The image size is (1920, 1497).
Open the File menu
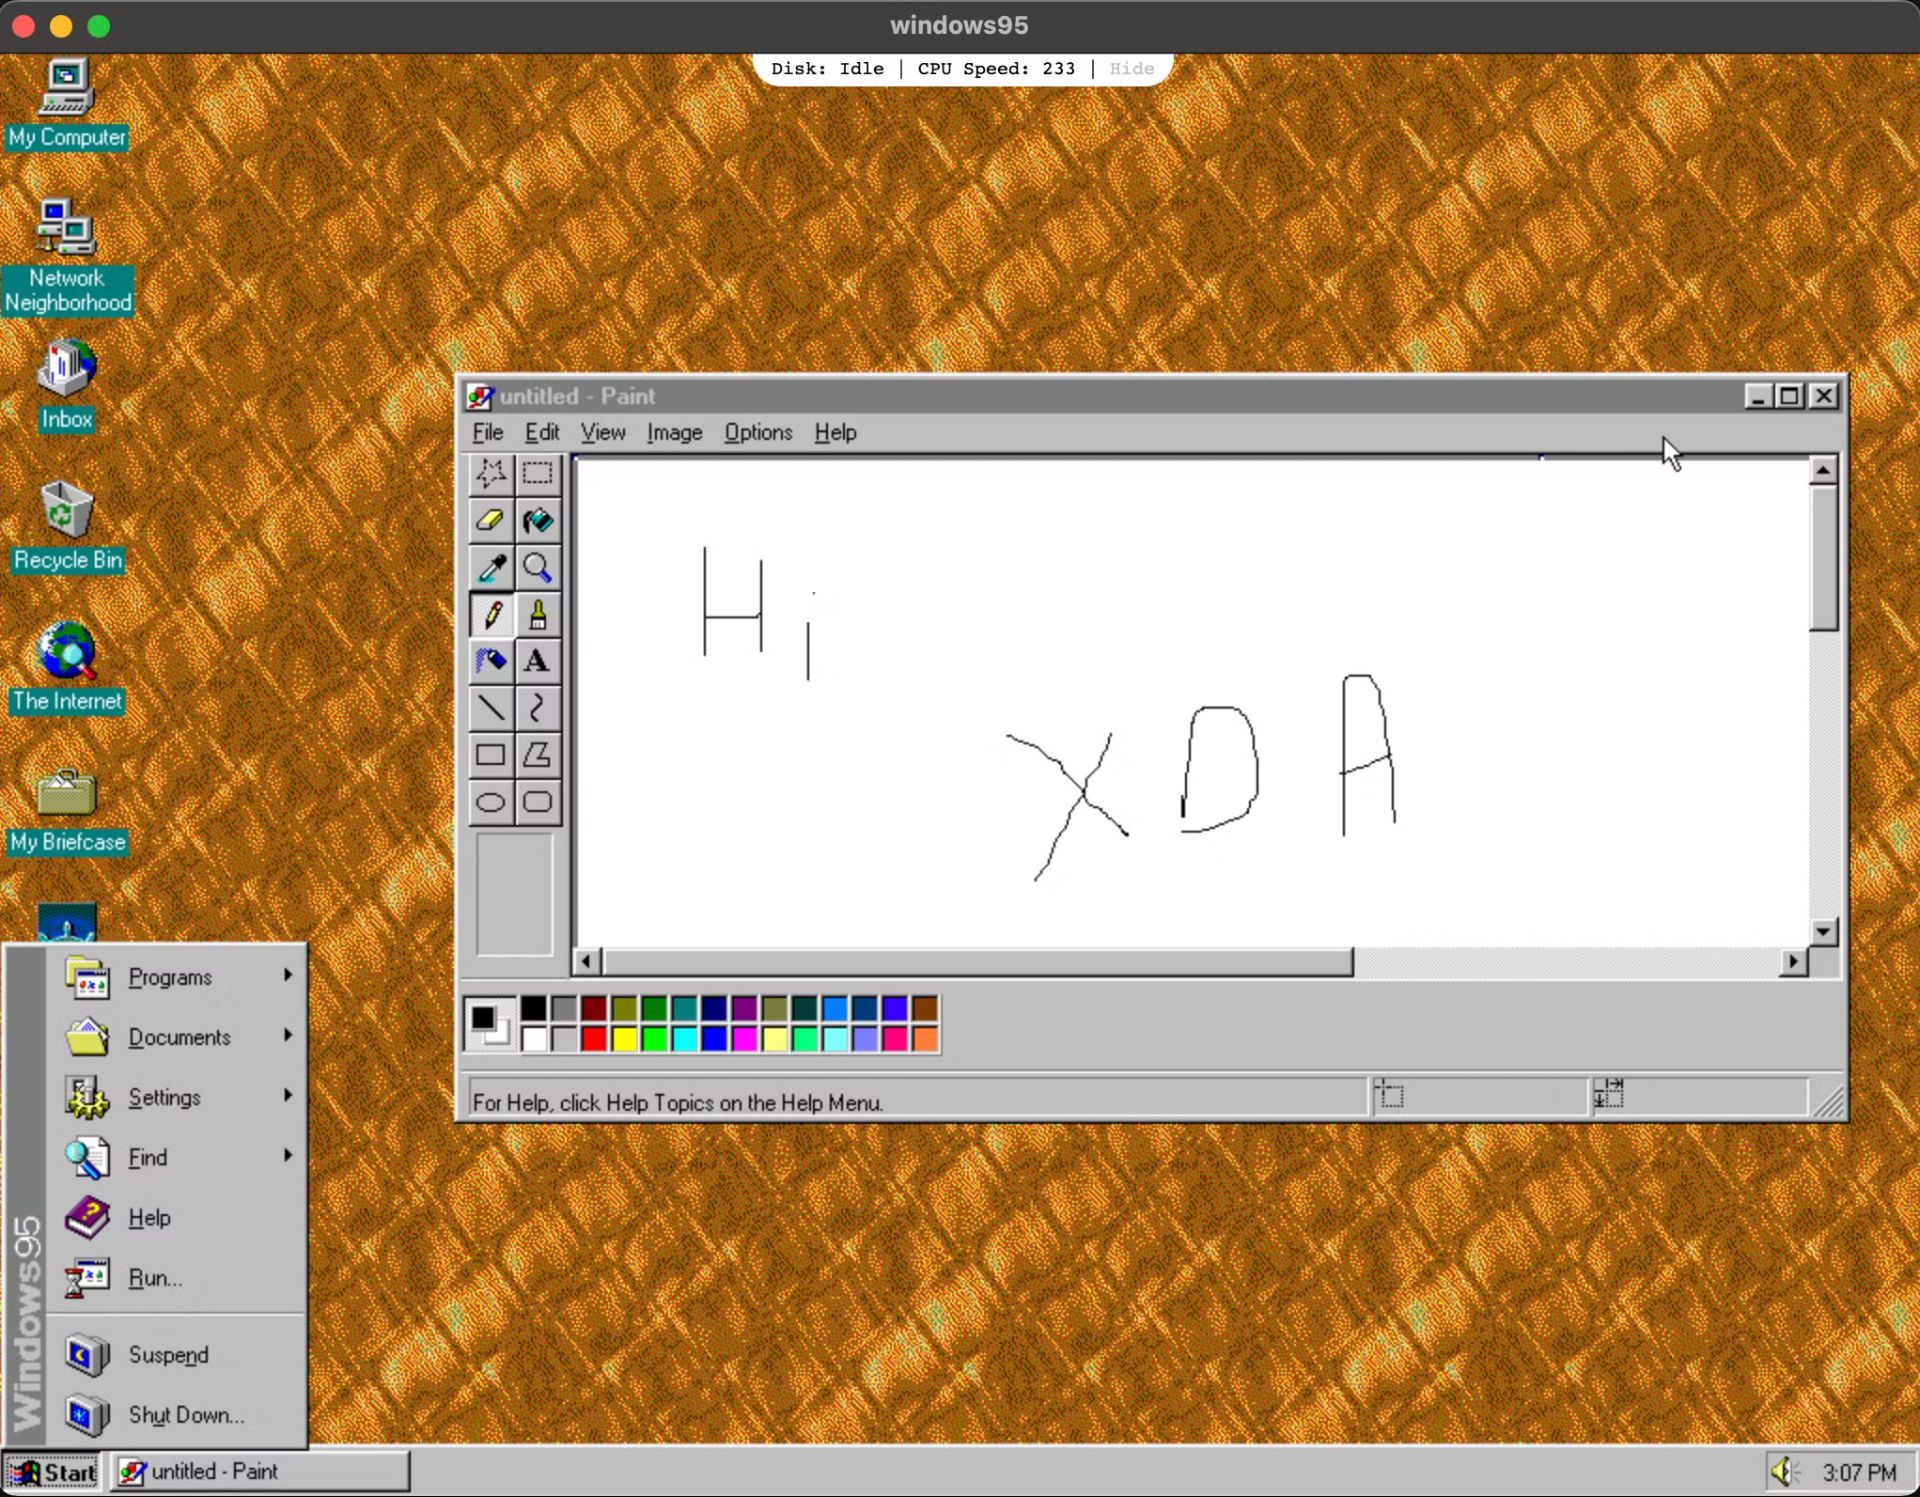pos(487,432)
